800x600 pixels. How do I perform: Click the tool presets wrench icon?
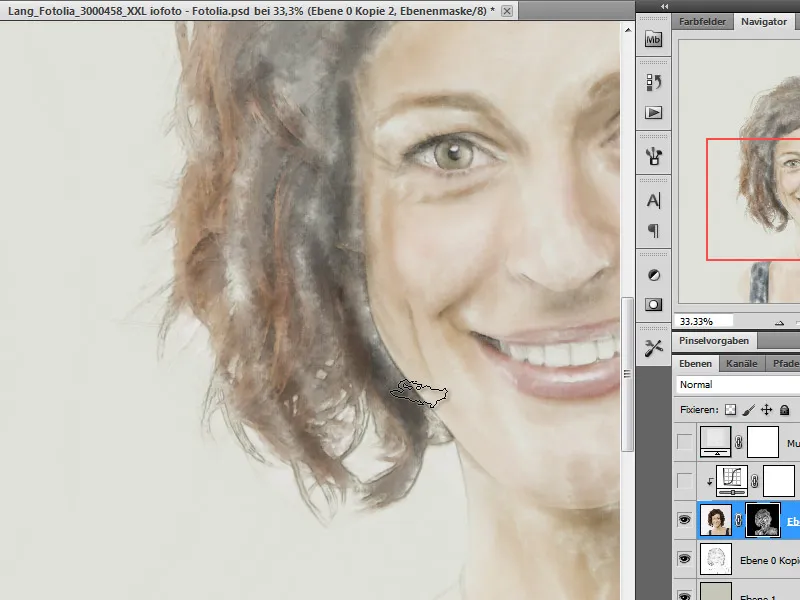(x=653, y=350)
